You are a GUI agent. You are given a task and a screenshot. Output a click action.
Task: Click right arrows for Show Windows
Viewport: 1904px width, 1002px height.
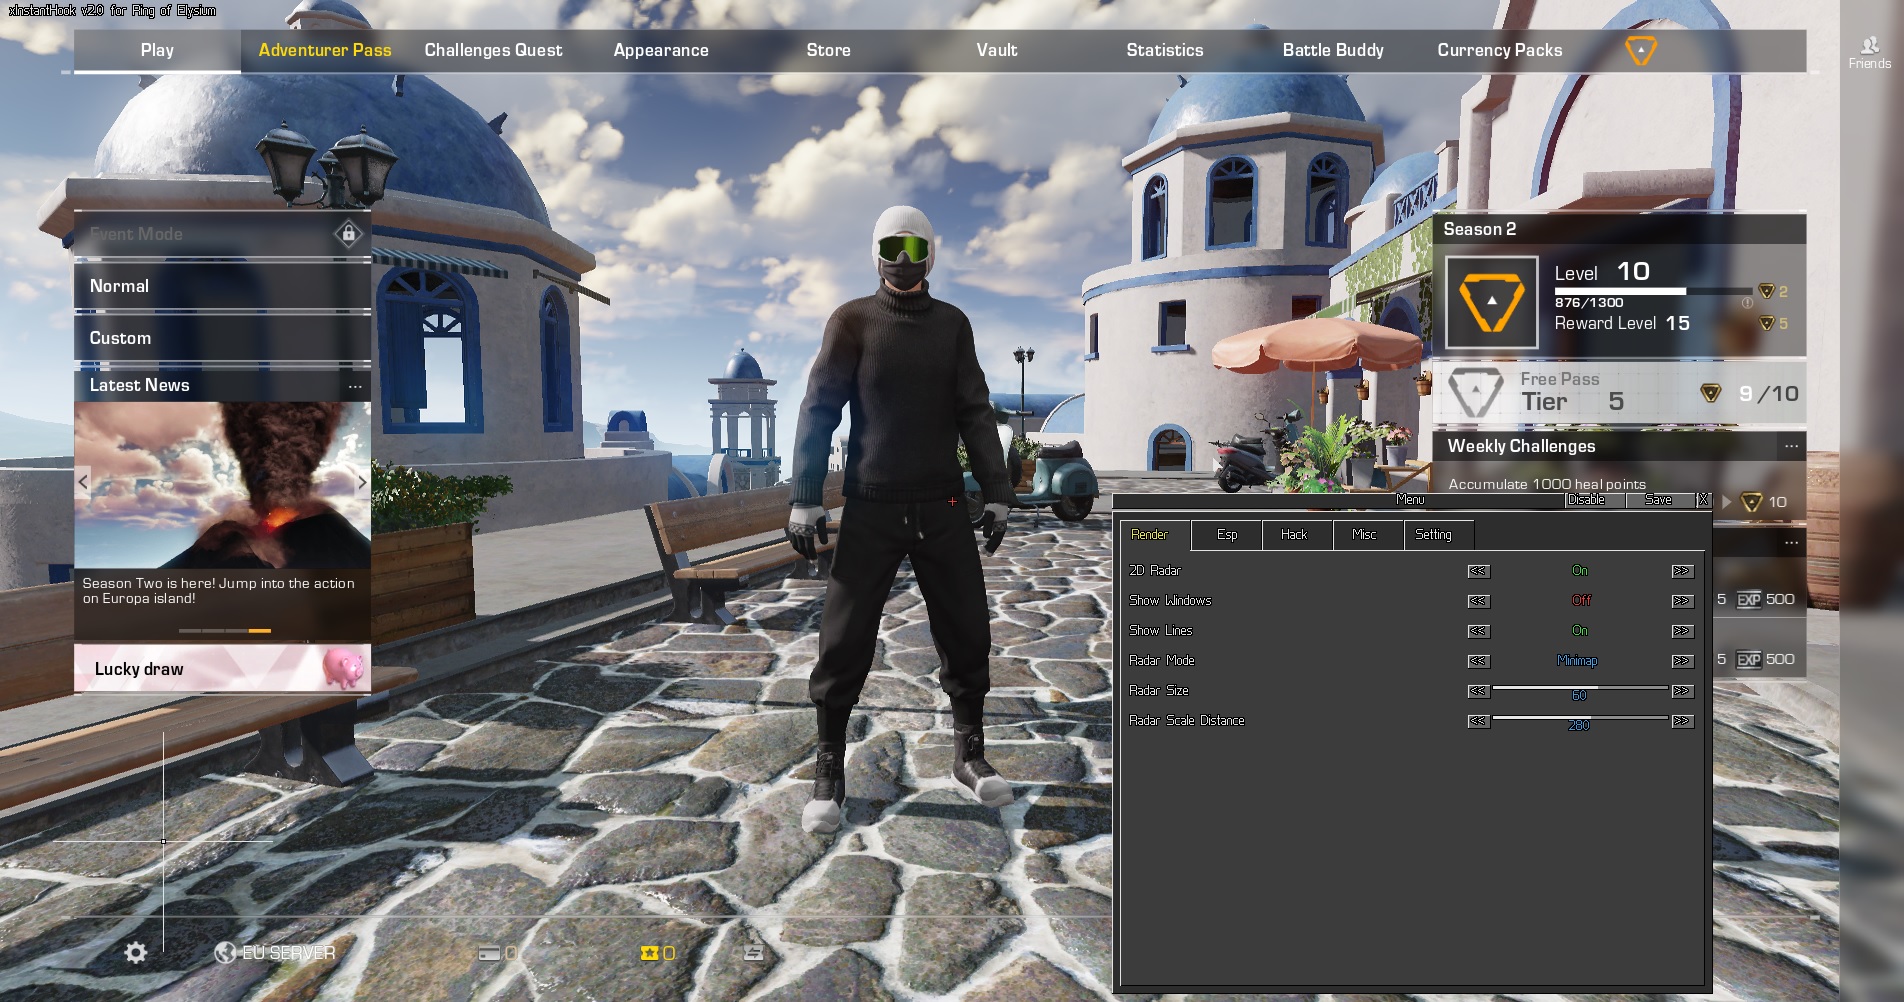tap(1682, 601)
